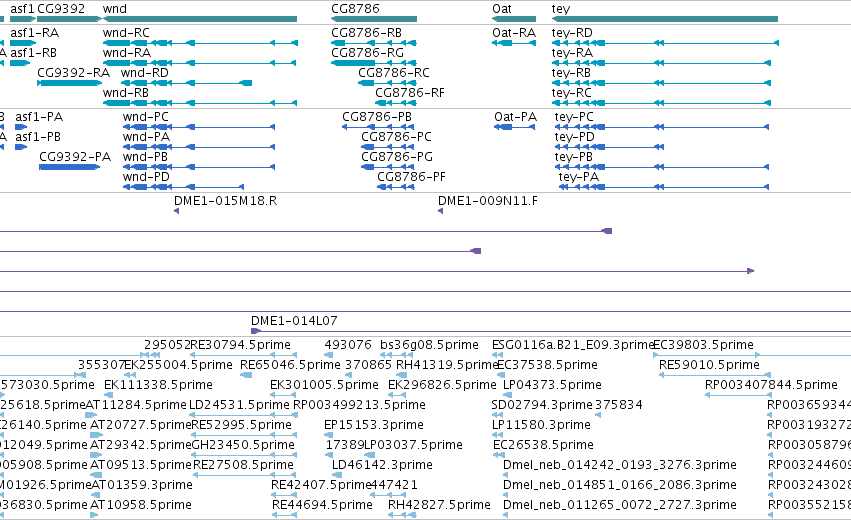Image resolution: width=851 pixels, height=520 pixels.
Task: Click EST RE65046.5prime
Action: 290,365
